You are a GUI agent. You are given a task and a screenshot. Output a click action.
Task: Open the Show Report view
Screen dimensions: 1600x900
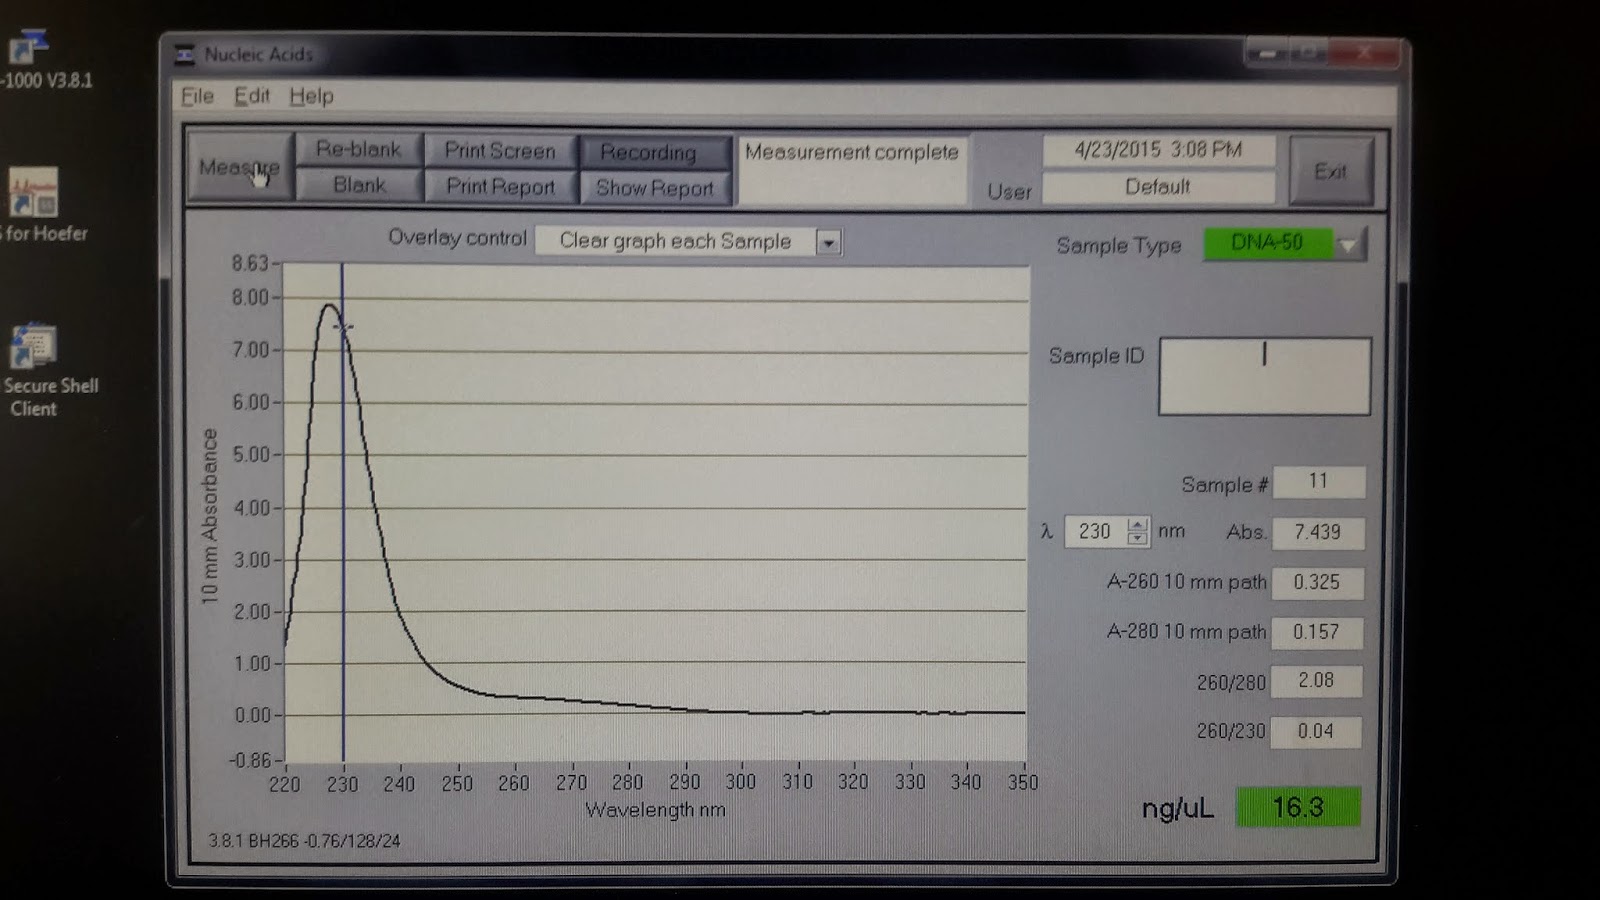pos(655,187)
